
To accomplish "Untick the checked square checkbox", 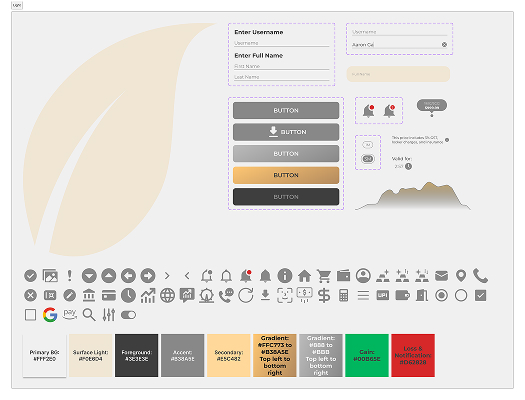I will point(480,296).
